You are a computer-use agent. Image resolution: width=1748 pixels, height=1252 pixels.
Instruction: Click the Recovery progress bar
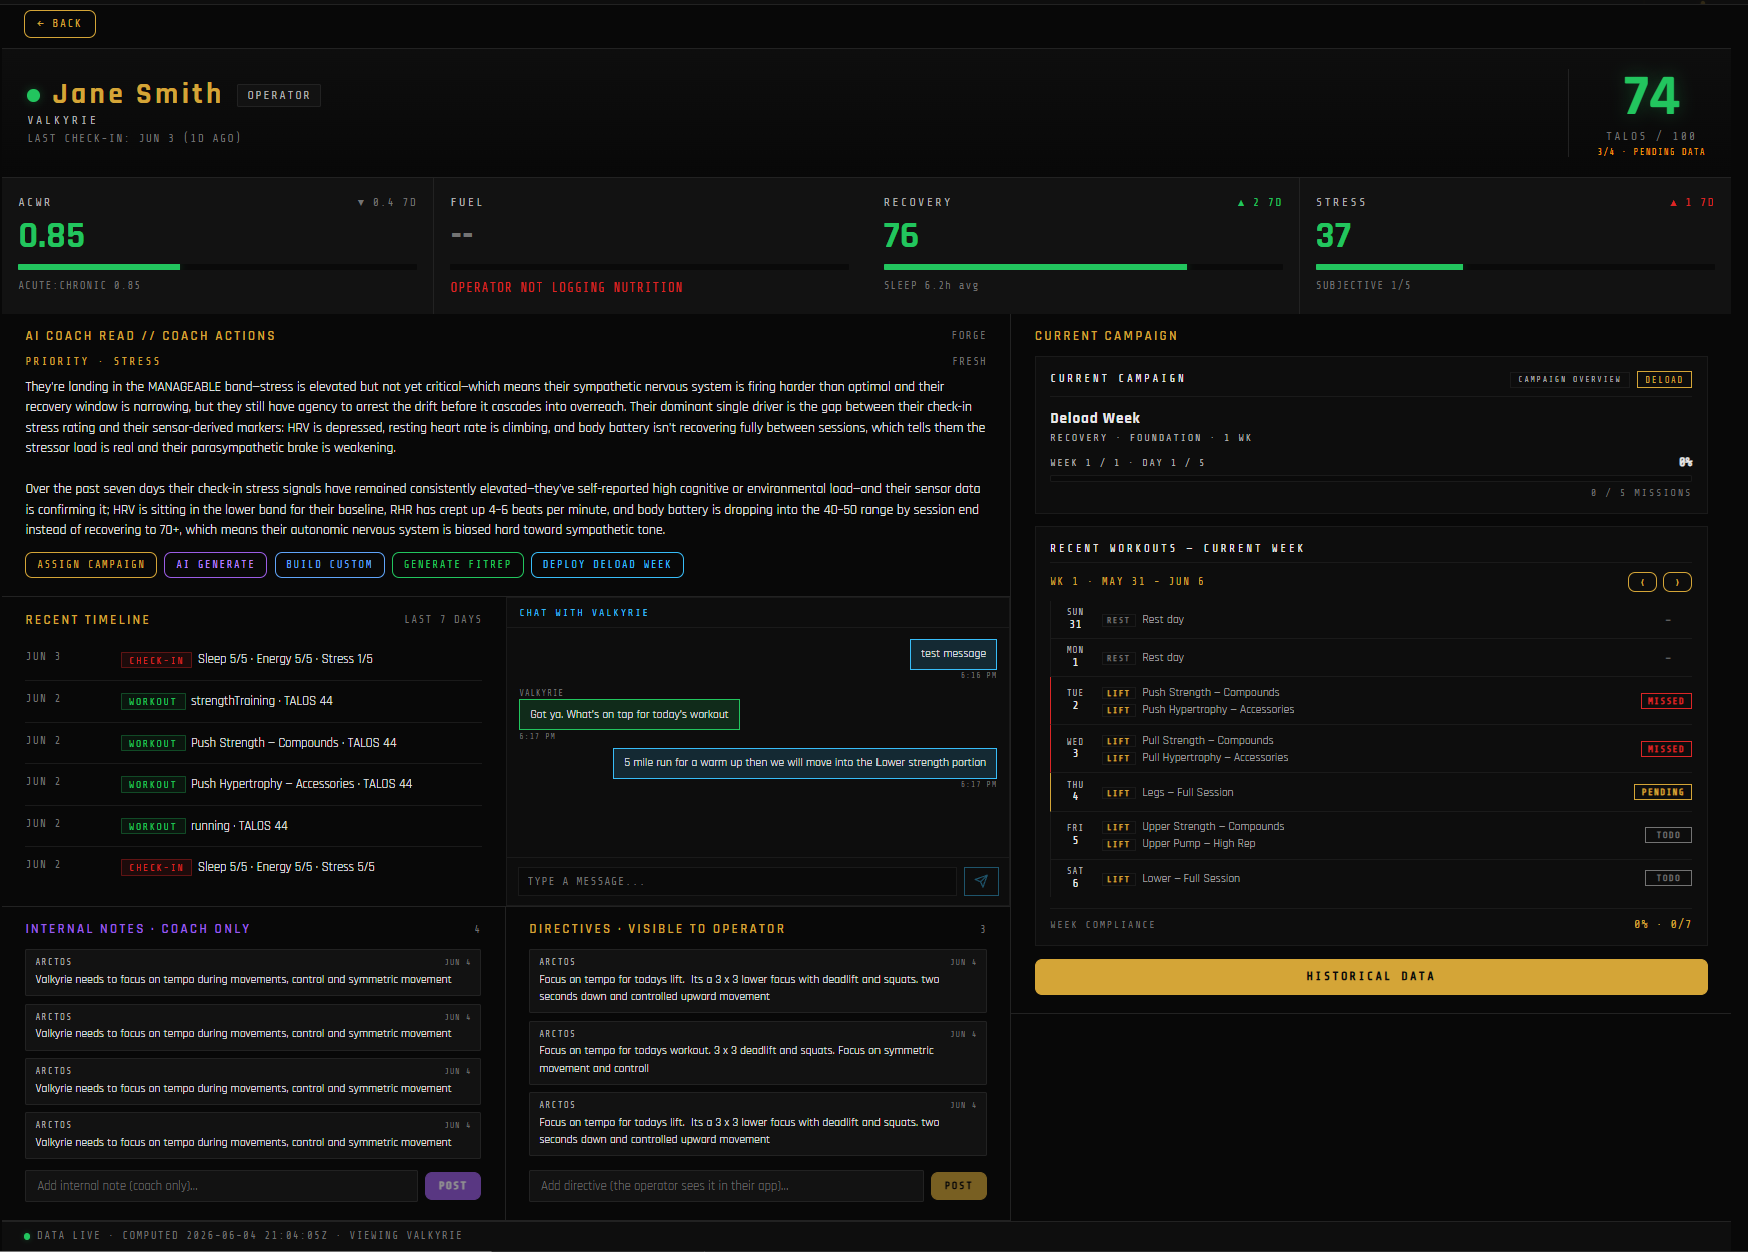point(1083,267)
